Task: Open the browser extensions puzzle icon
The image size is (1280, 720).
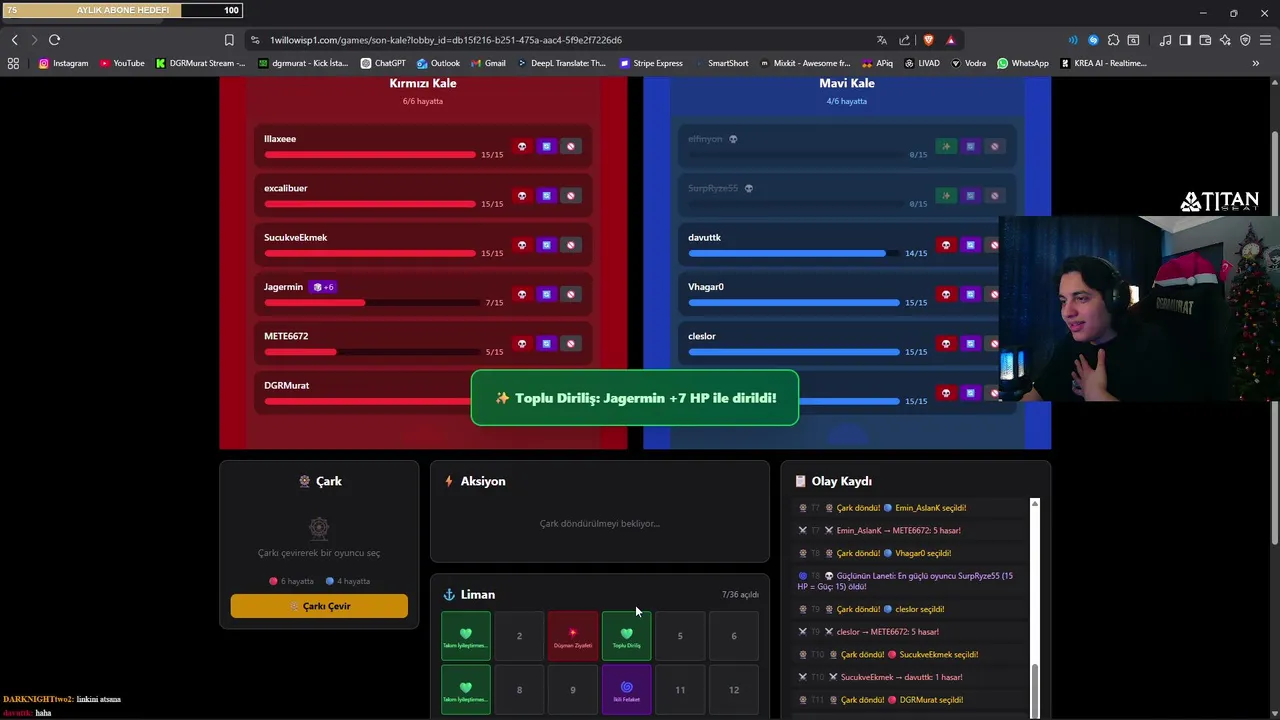Action: coord(1113,40)
